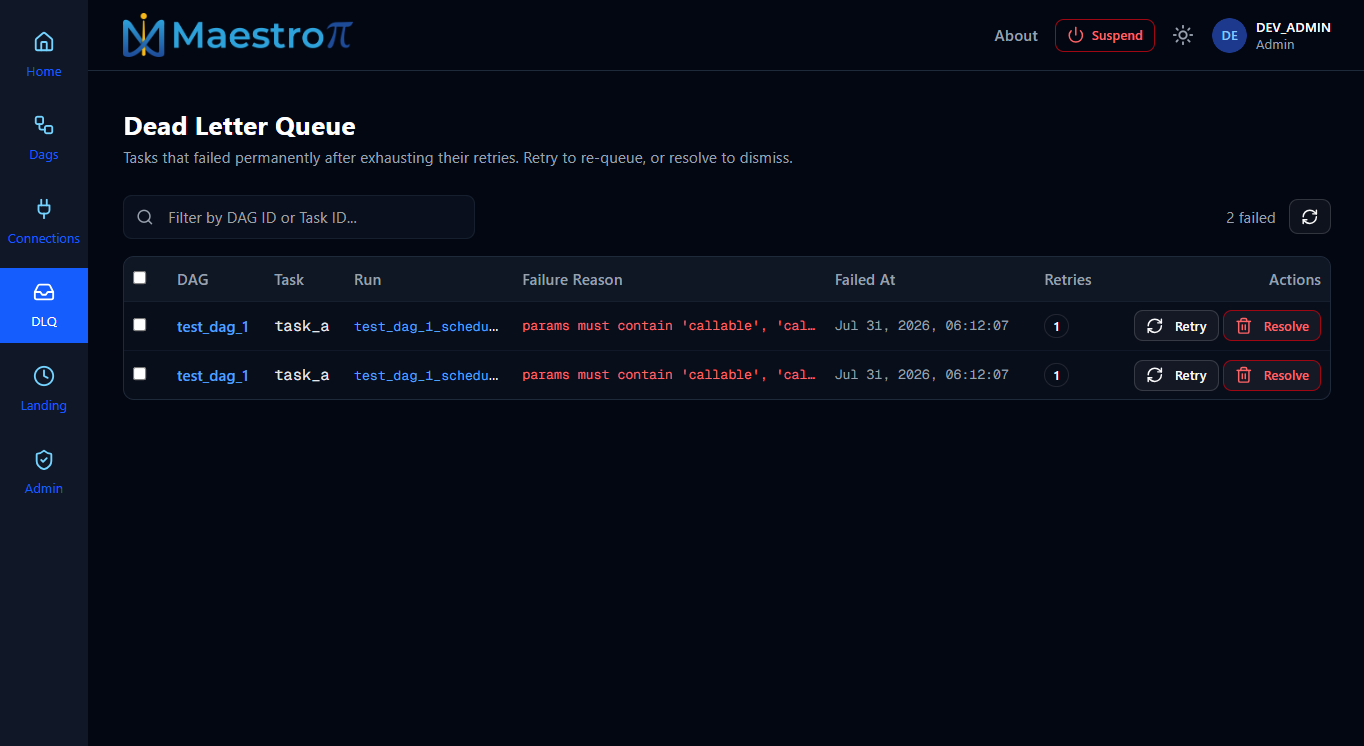Tick the select-all checkbox in the table header
The image size is (1364, 746).
point(140,278)
